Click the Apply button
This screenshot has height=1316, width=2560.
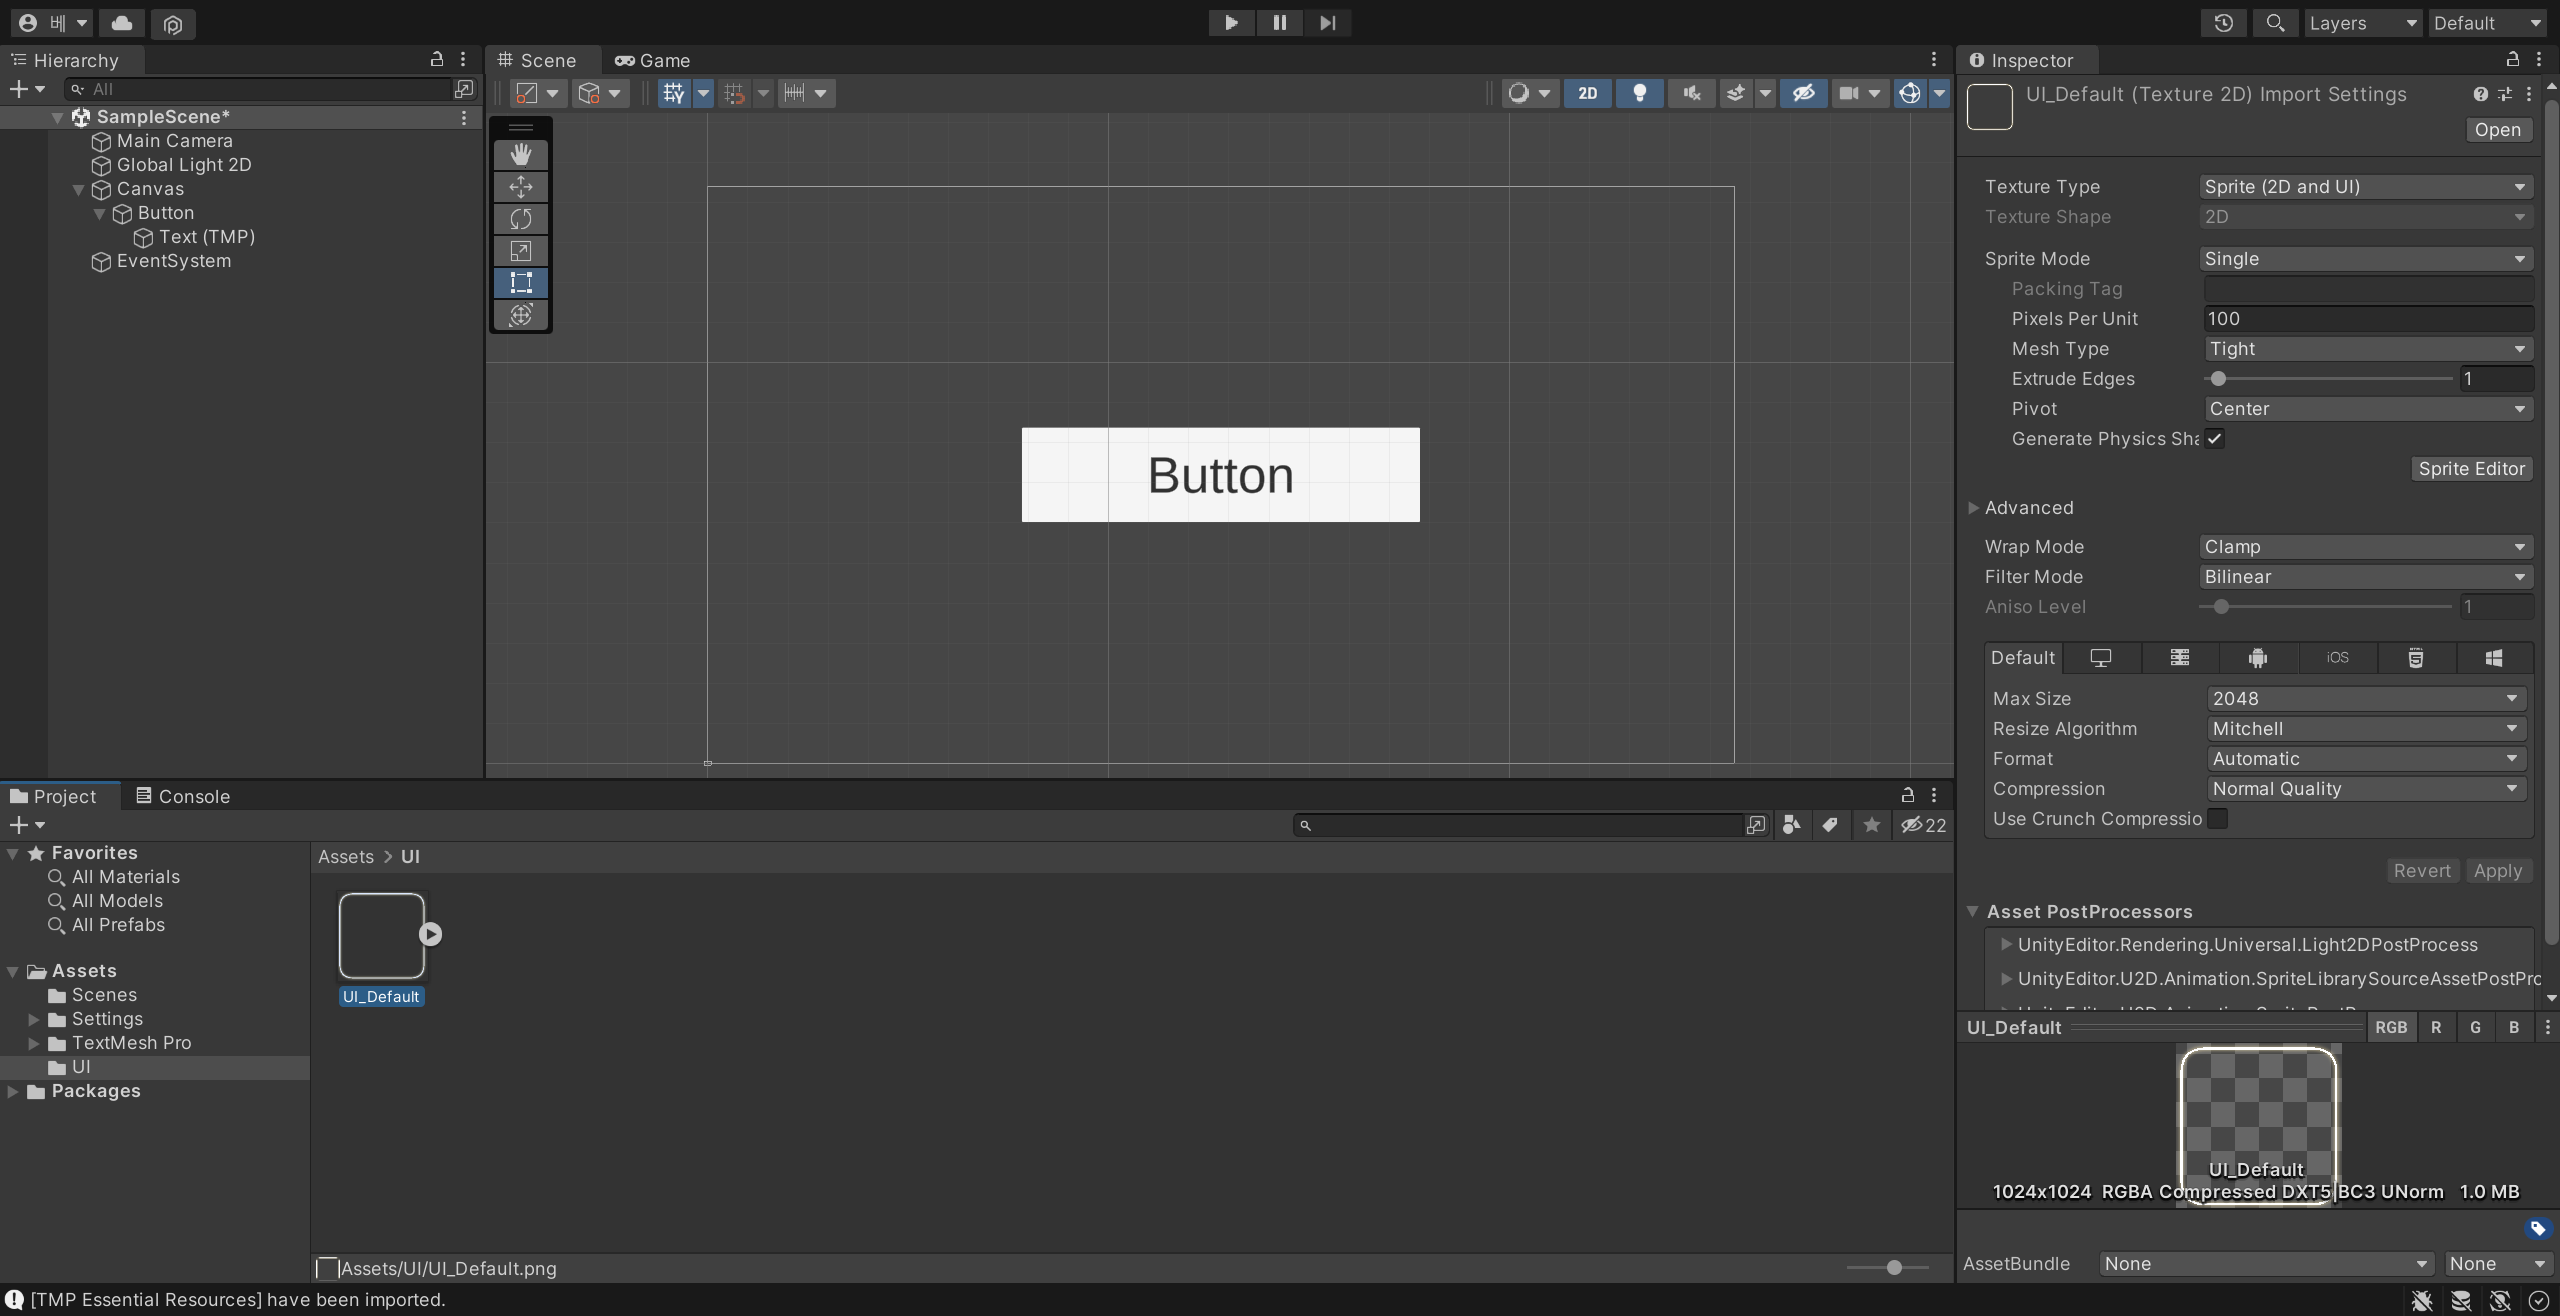(x=2497, y=871)
